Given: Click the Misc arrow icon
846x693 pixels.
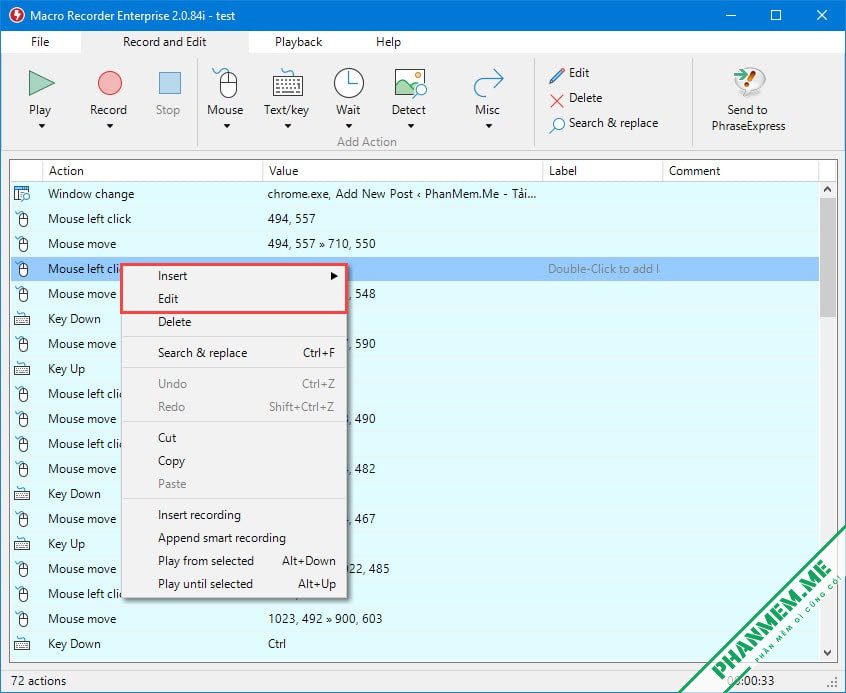Looking at the screenshot, I should [x=488, y=84].
